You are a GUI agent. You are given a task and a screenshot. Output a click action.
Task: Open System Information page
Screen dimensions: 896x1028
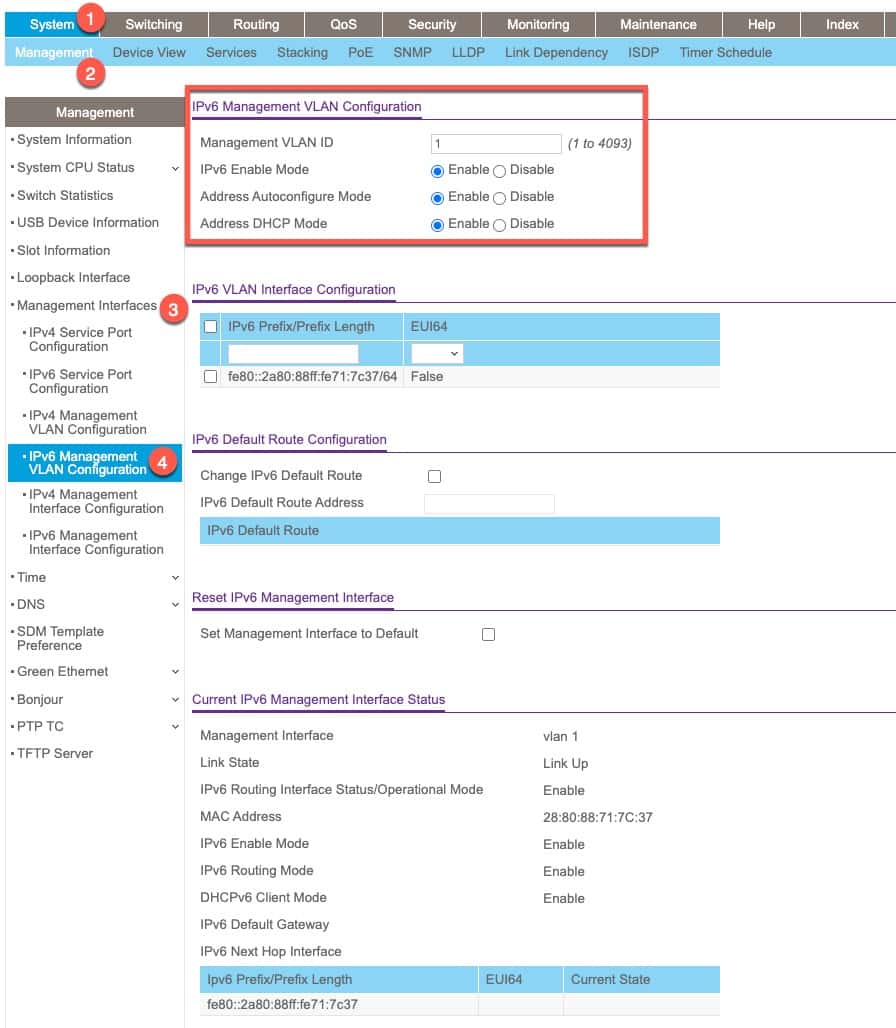pos(74,140)
